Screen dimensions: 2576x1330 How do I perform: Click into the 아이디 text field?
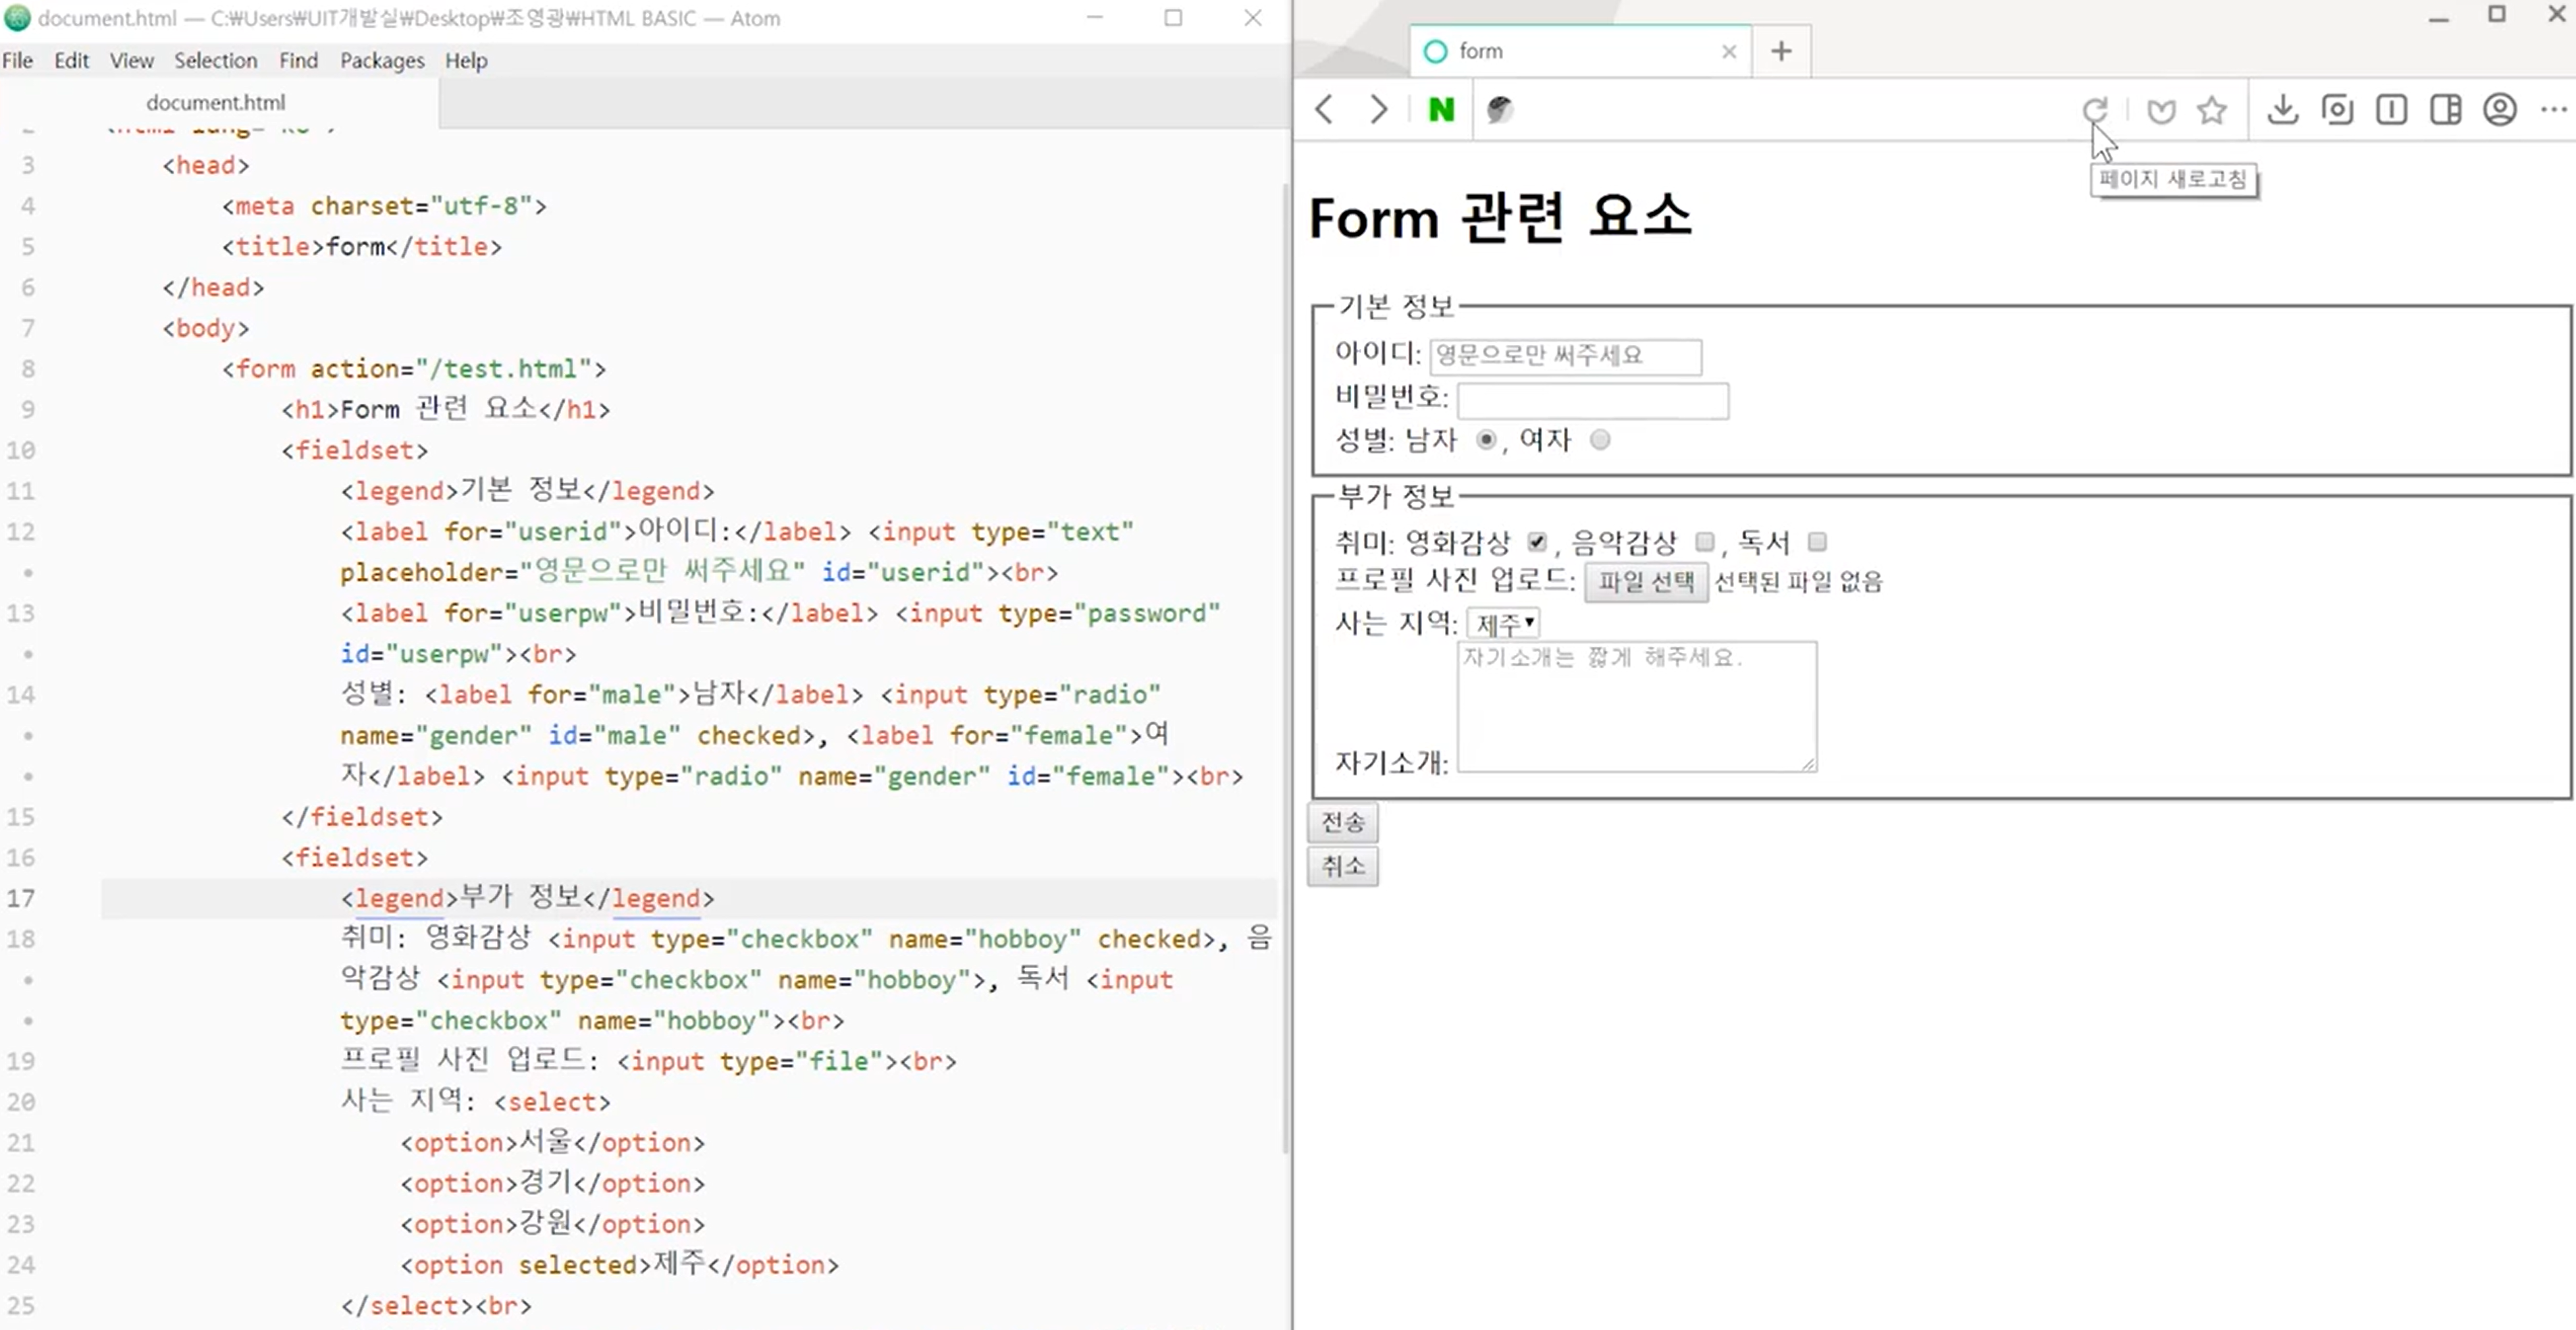click(x=1565, y=356)
